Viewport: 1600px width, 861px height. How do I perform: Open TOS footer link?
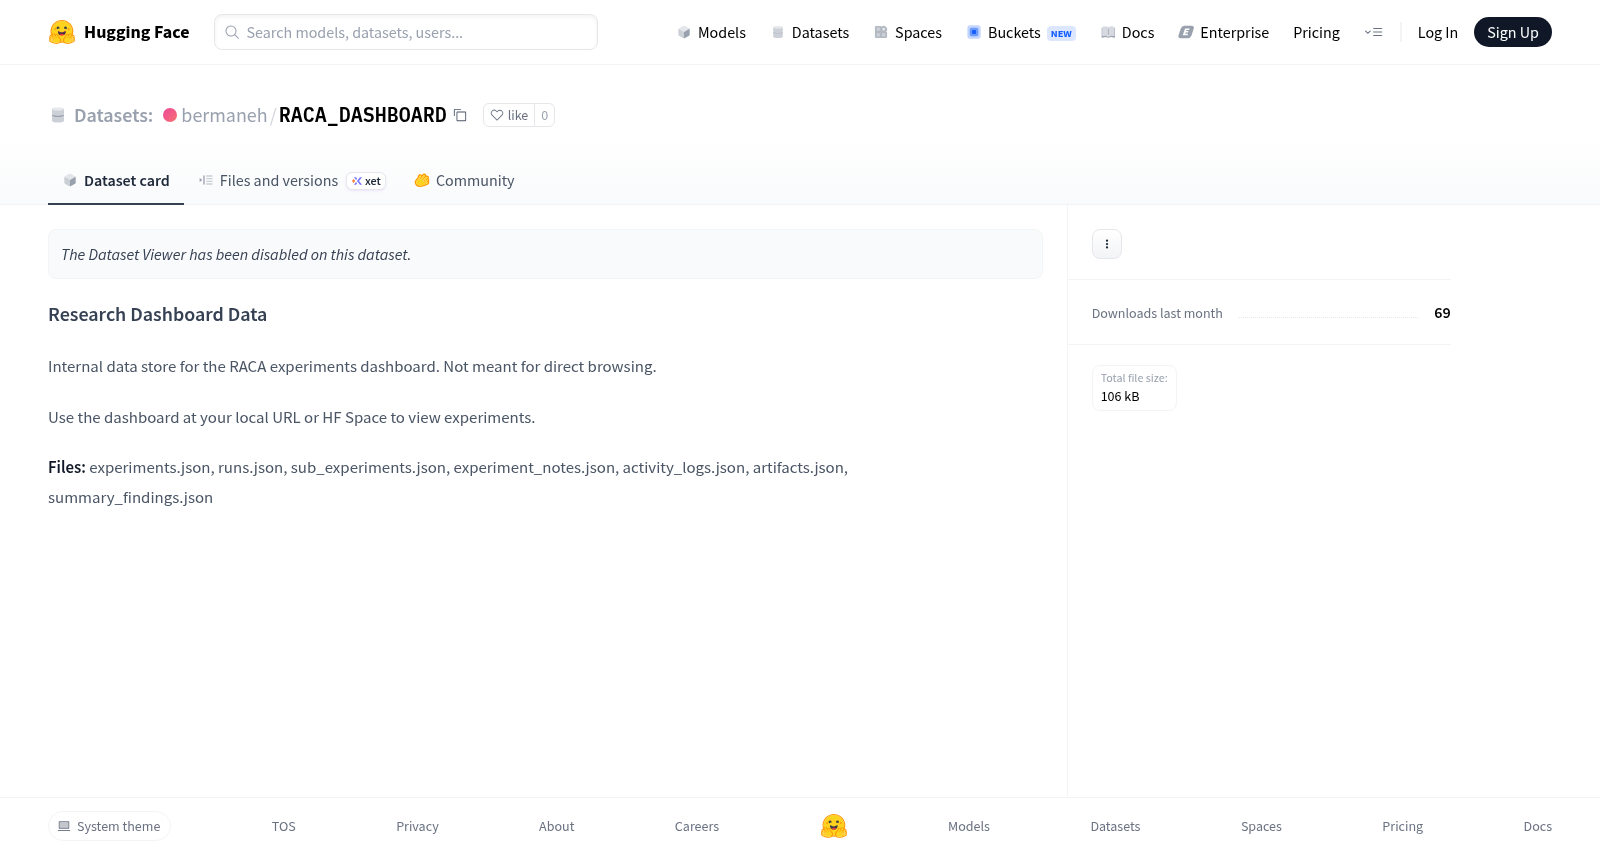click(x=284, y=826)
